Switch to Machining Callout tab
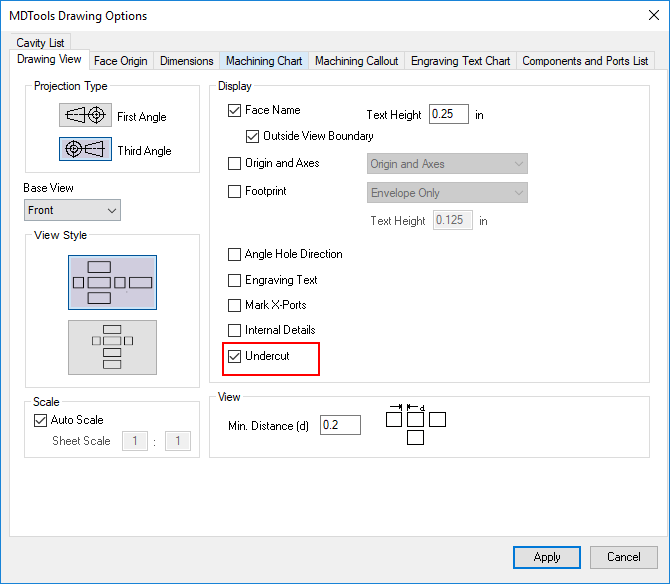670x584 pixels. tap(357, 61)
